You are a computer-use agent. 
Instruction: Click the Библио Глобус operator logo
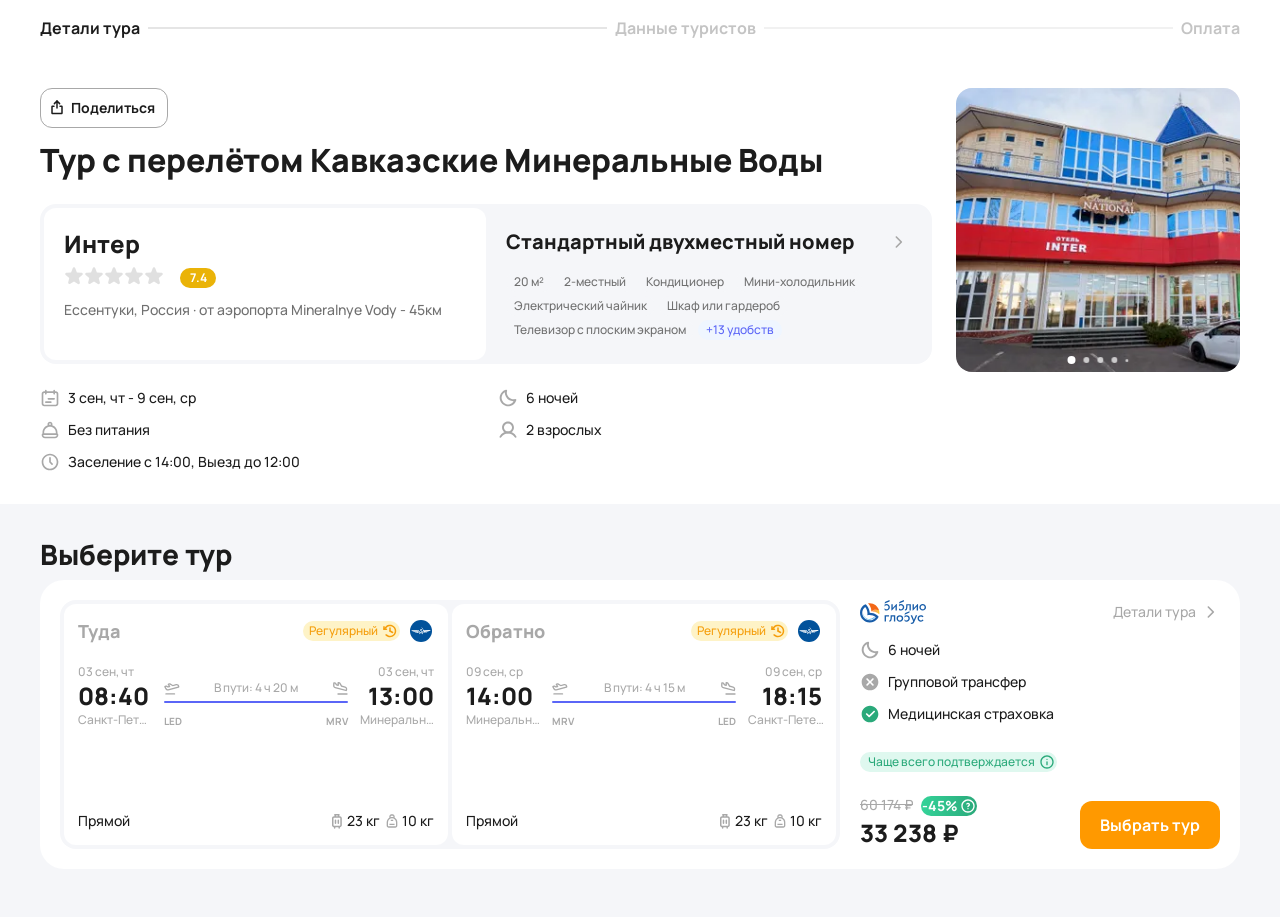coord(893,612)
